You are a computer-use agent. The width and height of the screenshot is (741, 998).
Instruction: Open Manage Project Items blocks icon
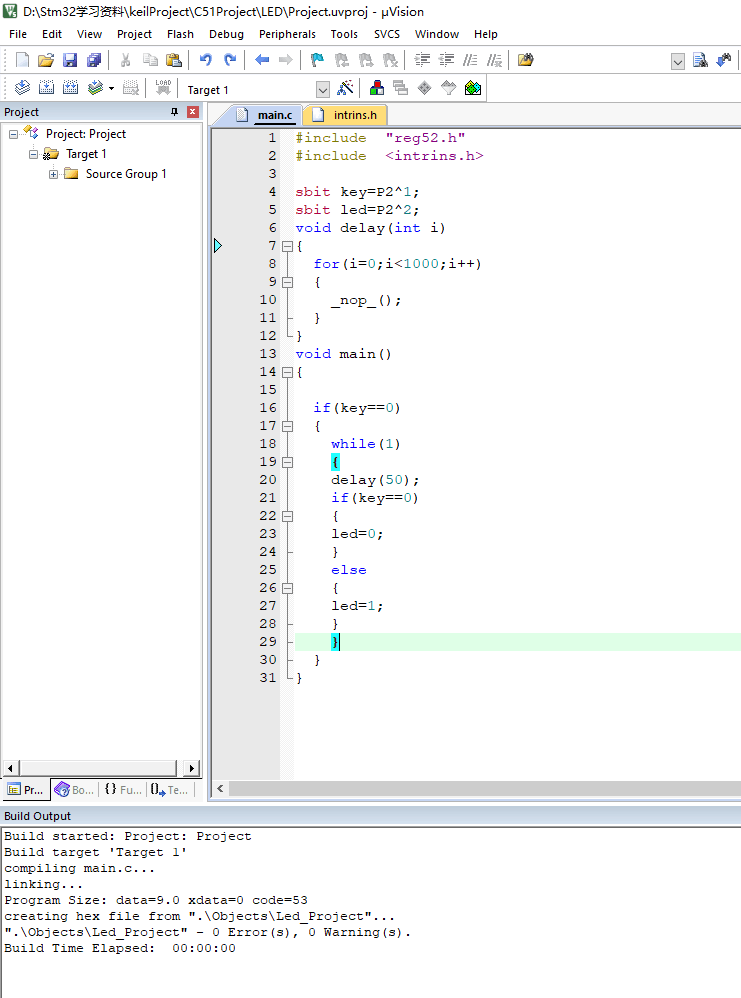tap(377, 87)
